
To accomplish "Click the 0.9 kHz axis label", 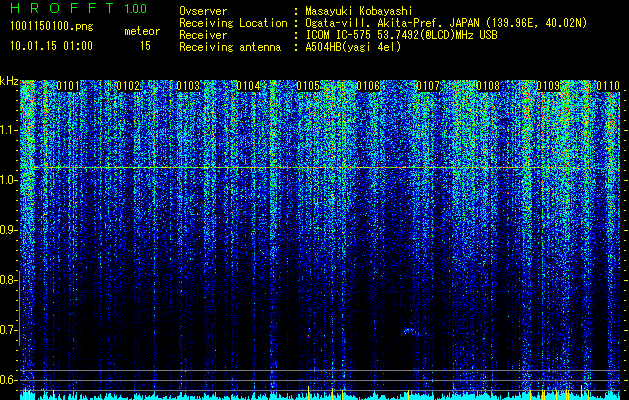I will coord(9,230).
